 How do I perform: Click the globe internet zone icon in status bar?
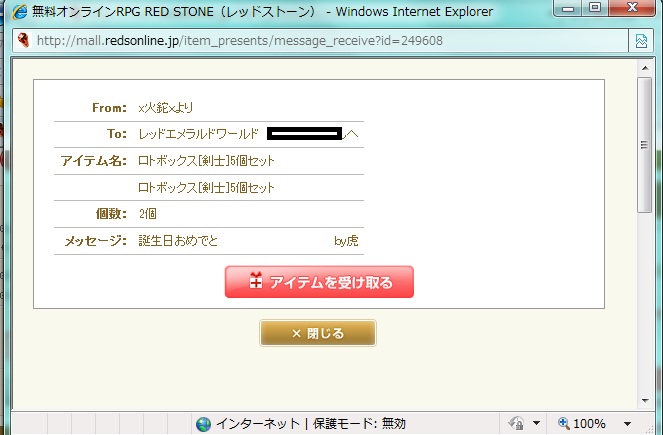(x=203, y=424)
